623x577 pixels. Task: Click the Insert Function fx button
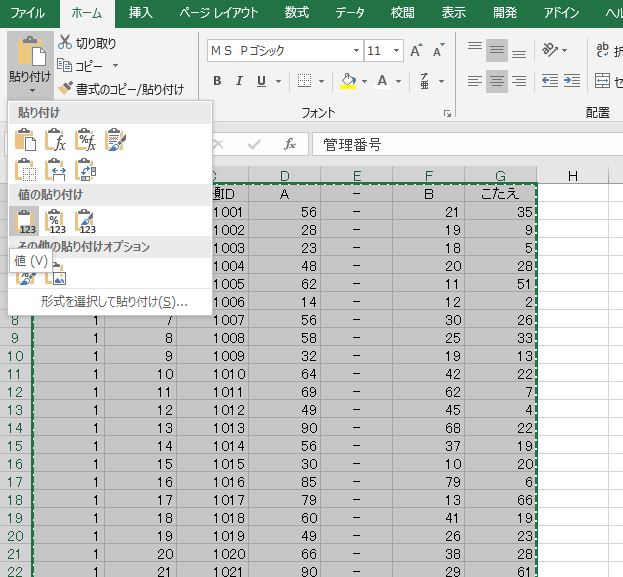tap(290, 144)
